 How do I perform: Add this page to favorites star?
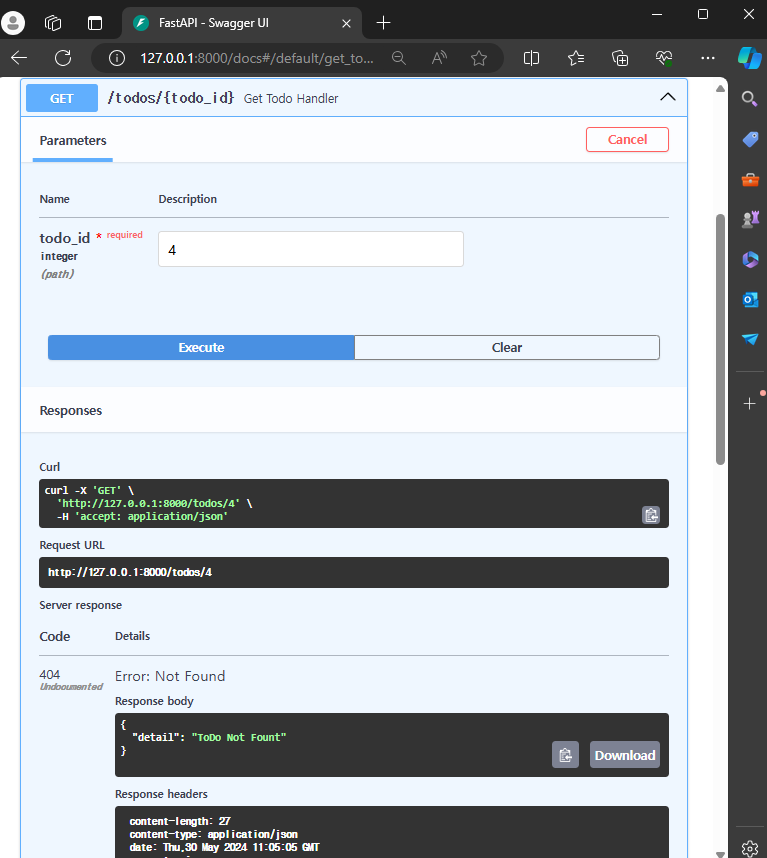click(x=479, y=58)
